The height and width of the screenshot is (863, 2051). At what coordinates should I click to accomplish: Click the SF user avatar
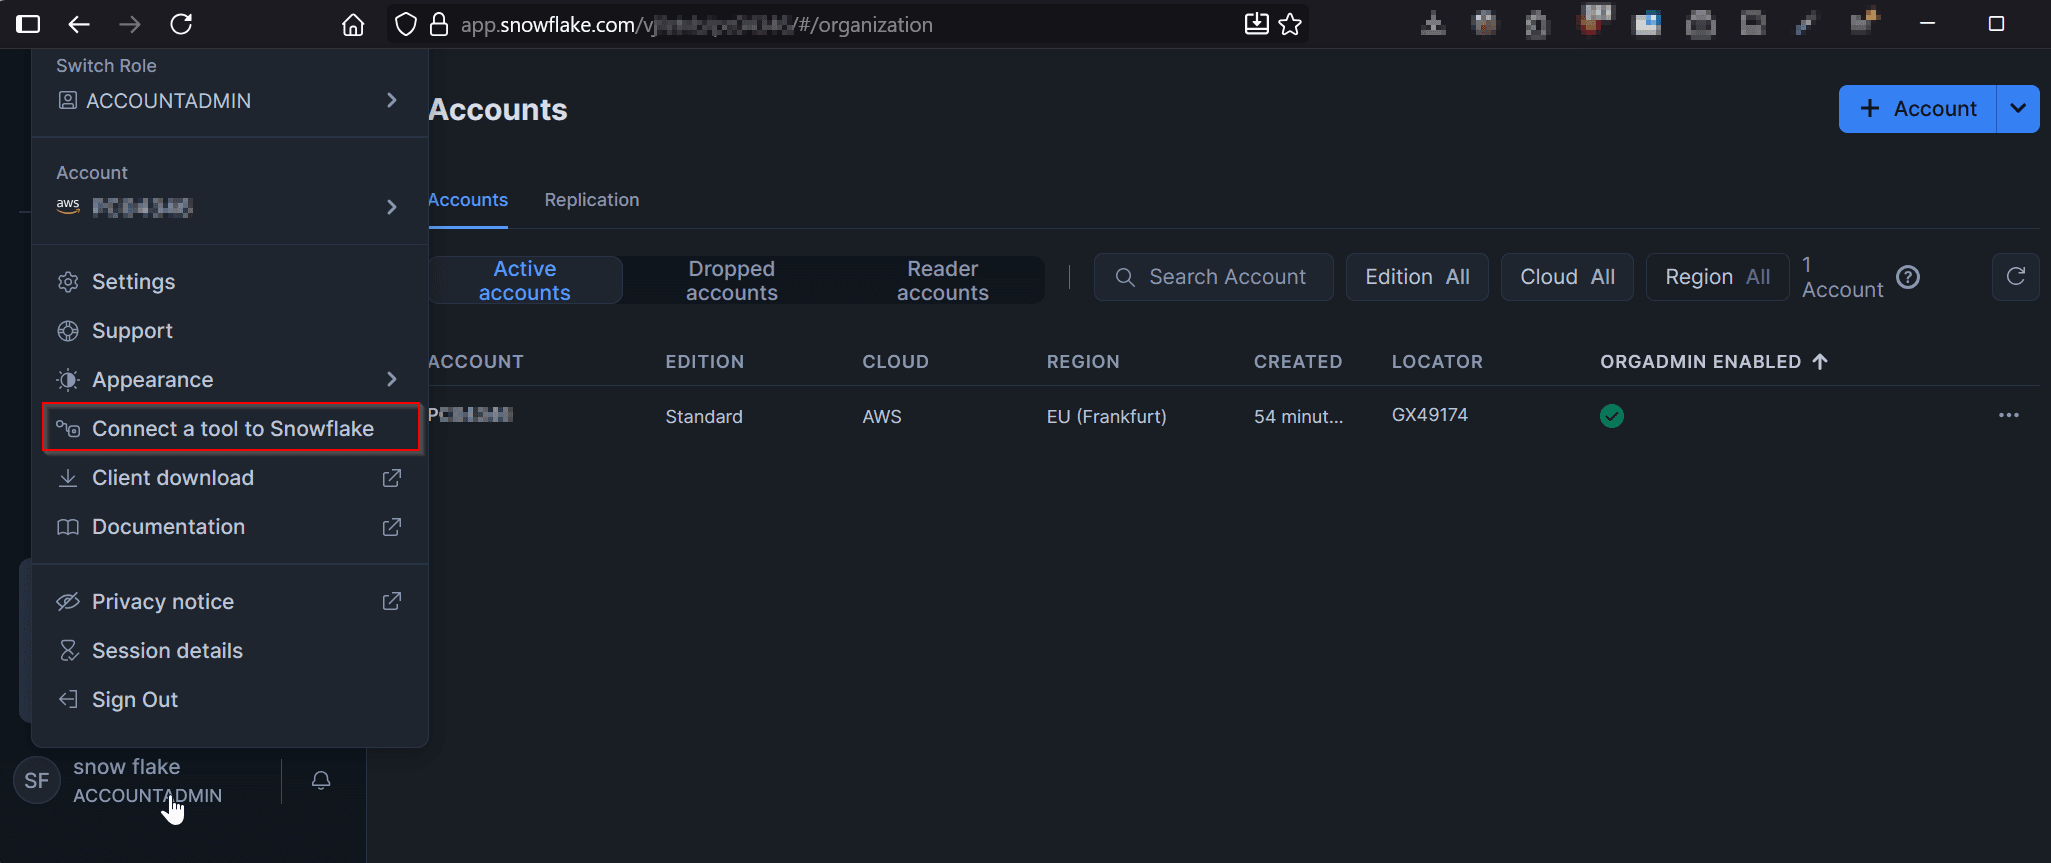[37, 780]
